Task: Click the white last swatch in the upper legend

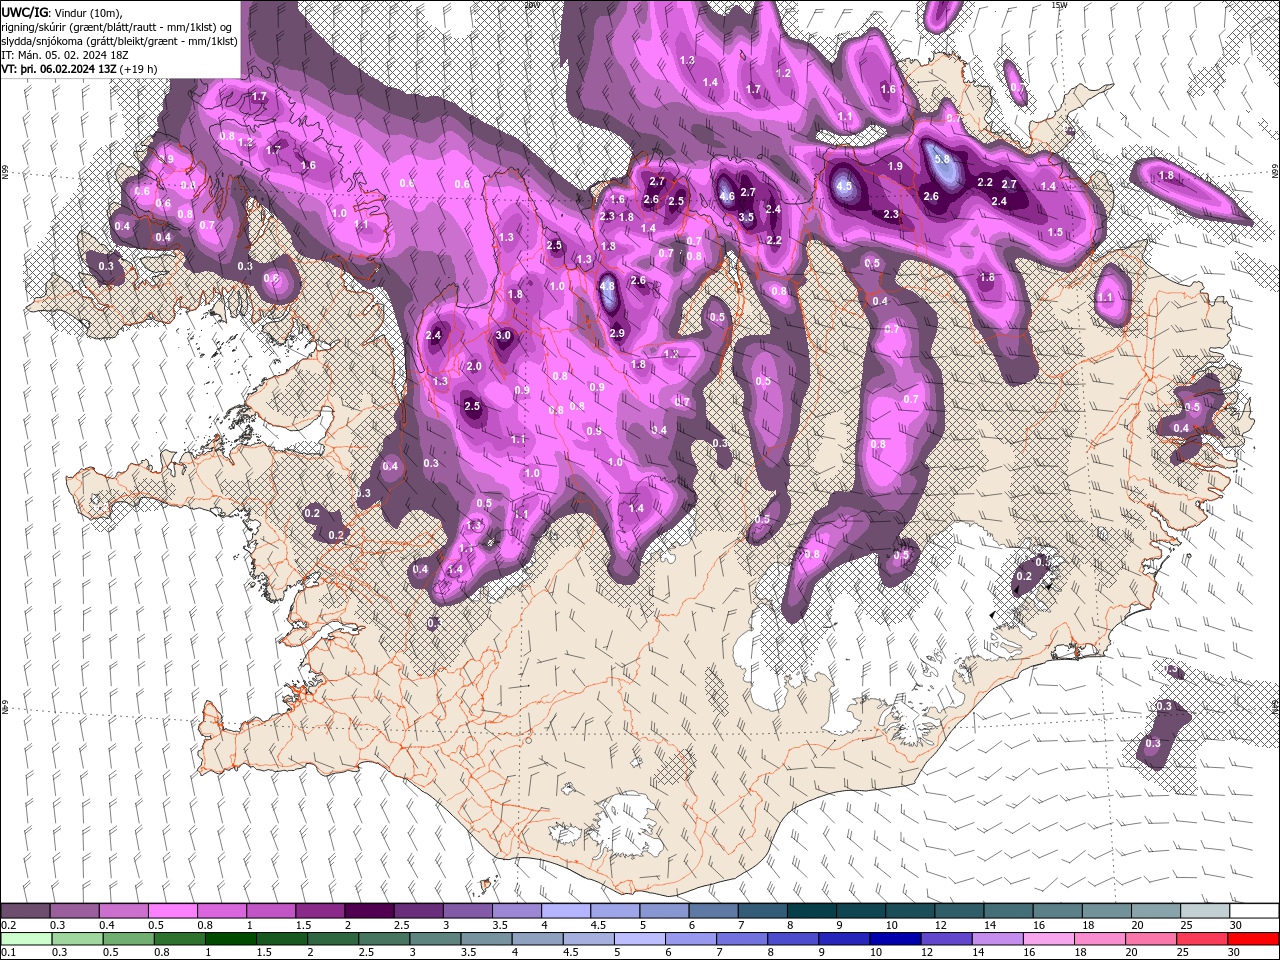Action: coord(1254,911)
